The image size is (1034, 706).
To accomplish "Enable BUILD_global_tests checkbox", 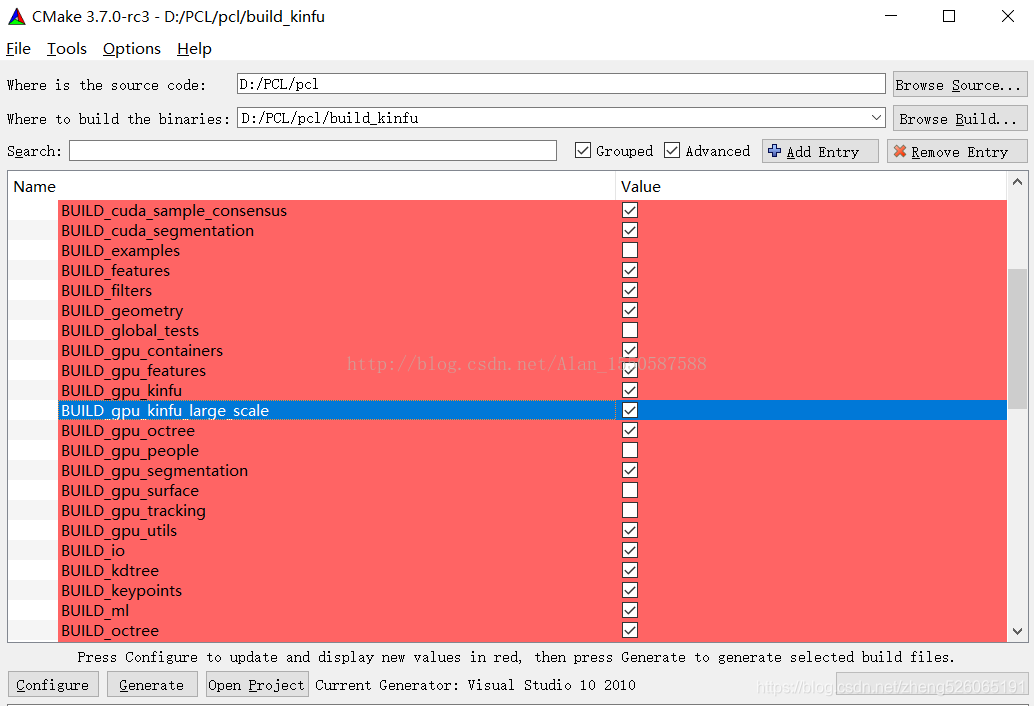I will pos(630,330).
